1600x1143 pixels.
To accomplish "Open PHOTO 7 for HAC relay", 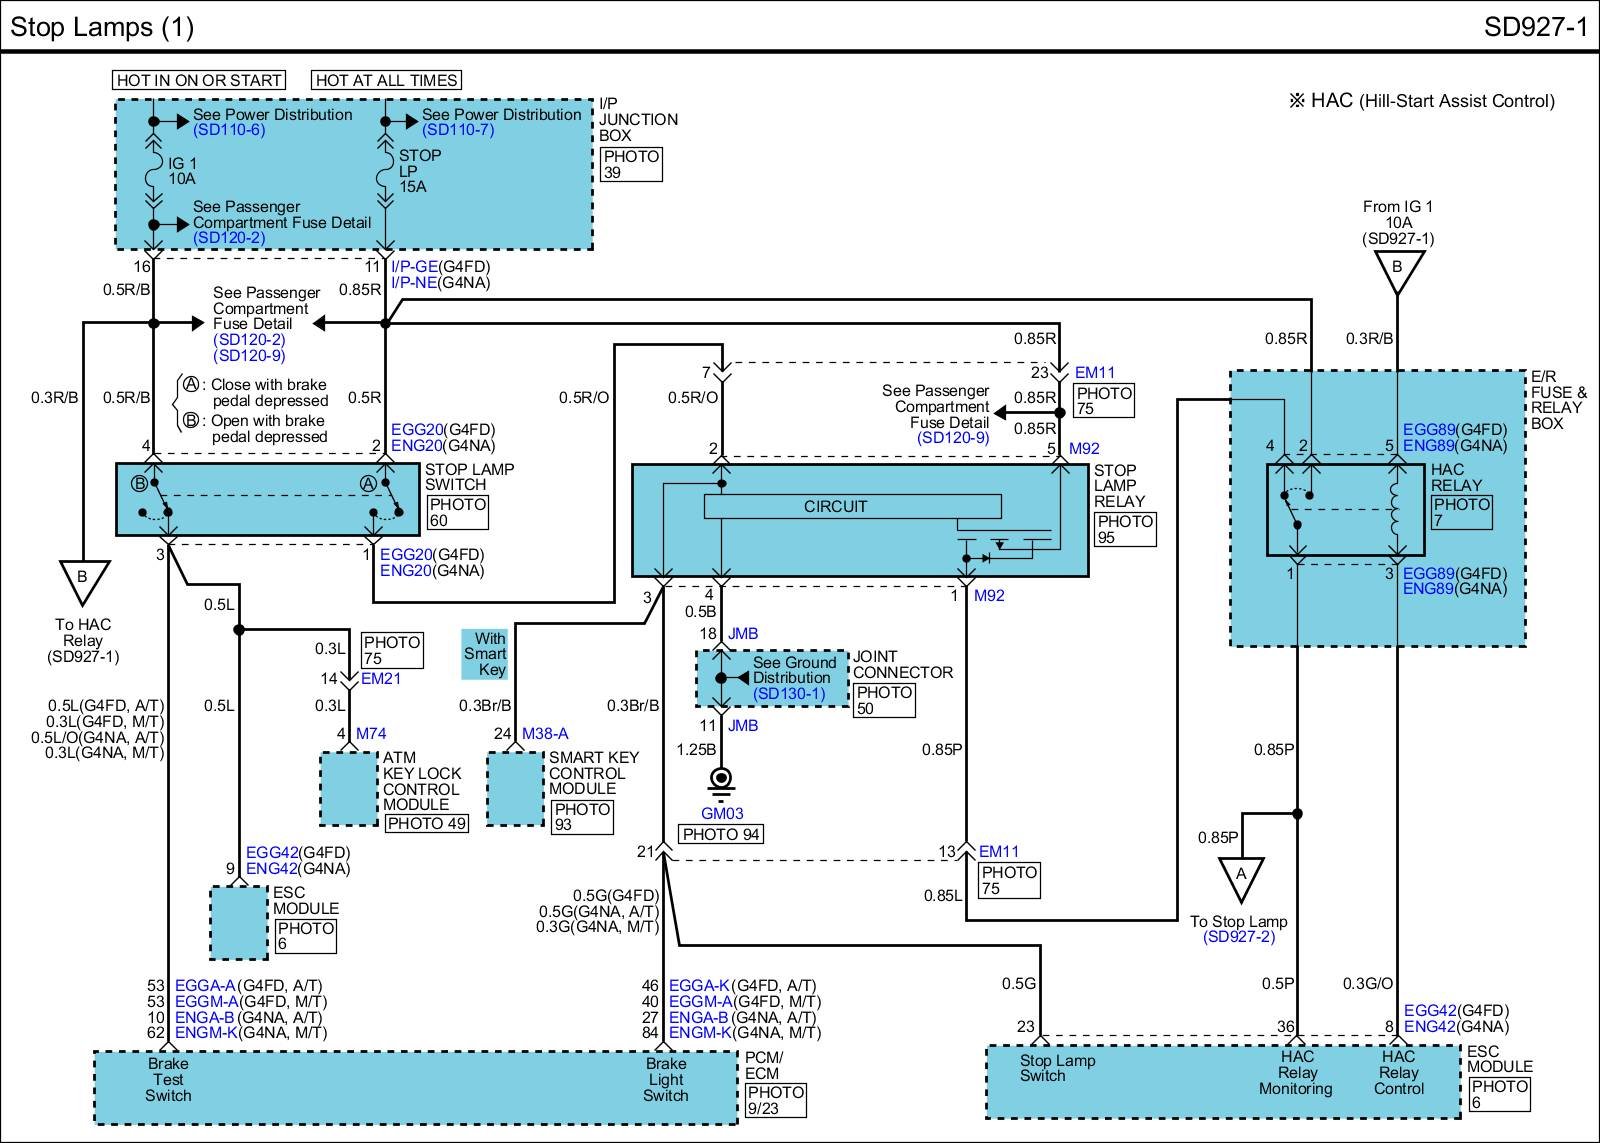I will pyautogui.click(x=1461, y=512).
